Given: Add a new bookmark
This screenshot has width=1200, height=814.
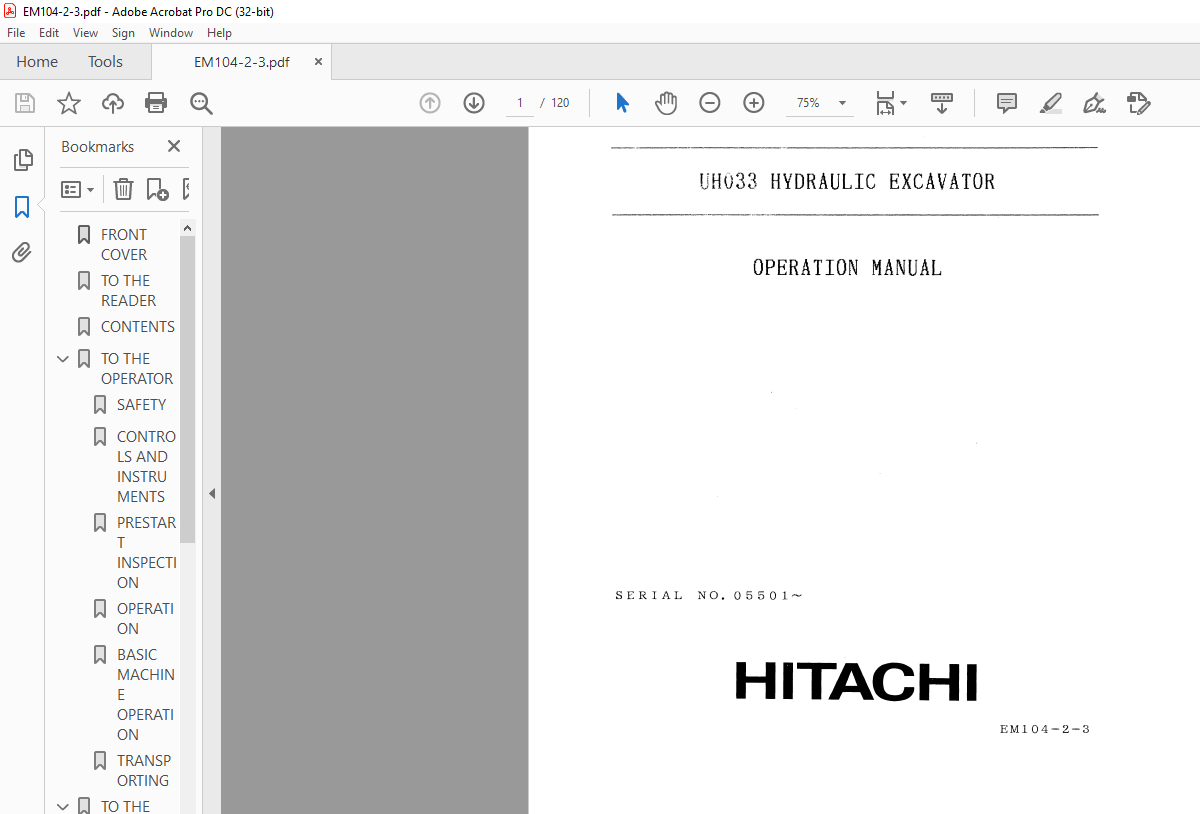Looking at the screenshot, I should point(157,189).
